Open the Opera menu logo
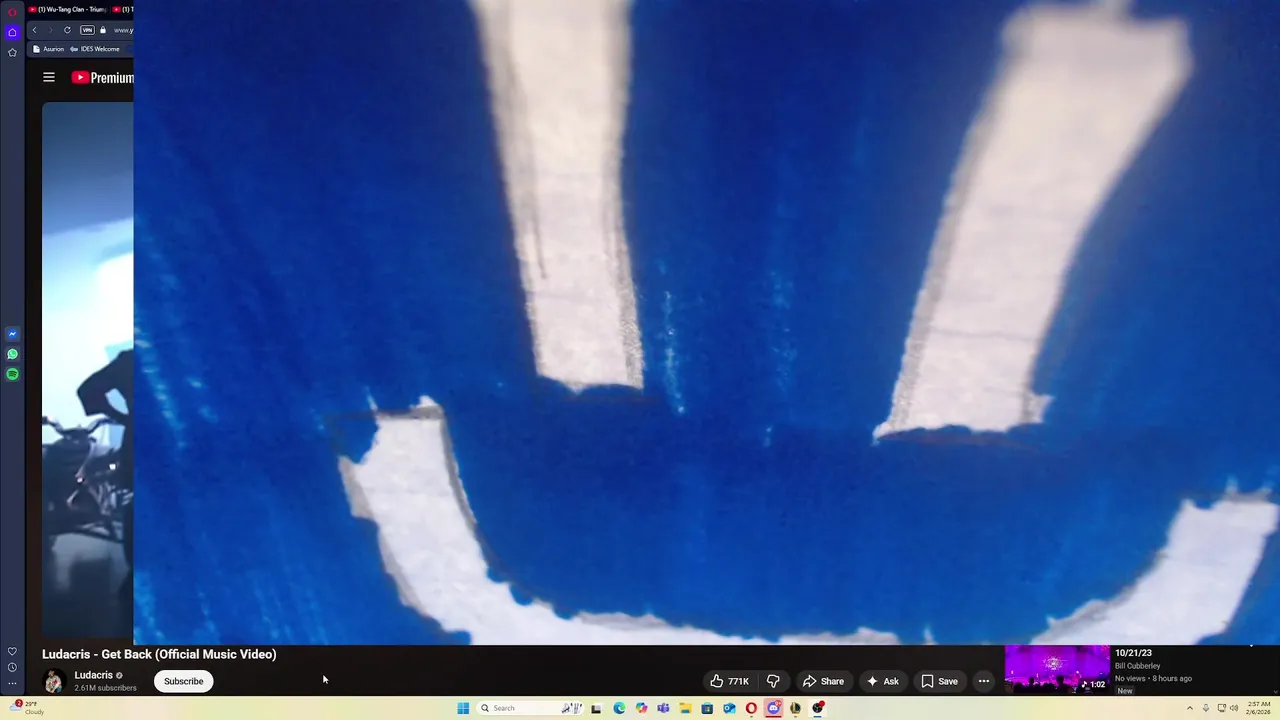Viewport: 1280px width, 720px height. point(12,11)
